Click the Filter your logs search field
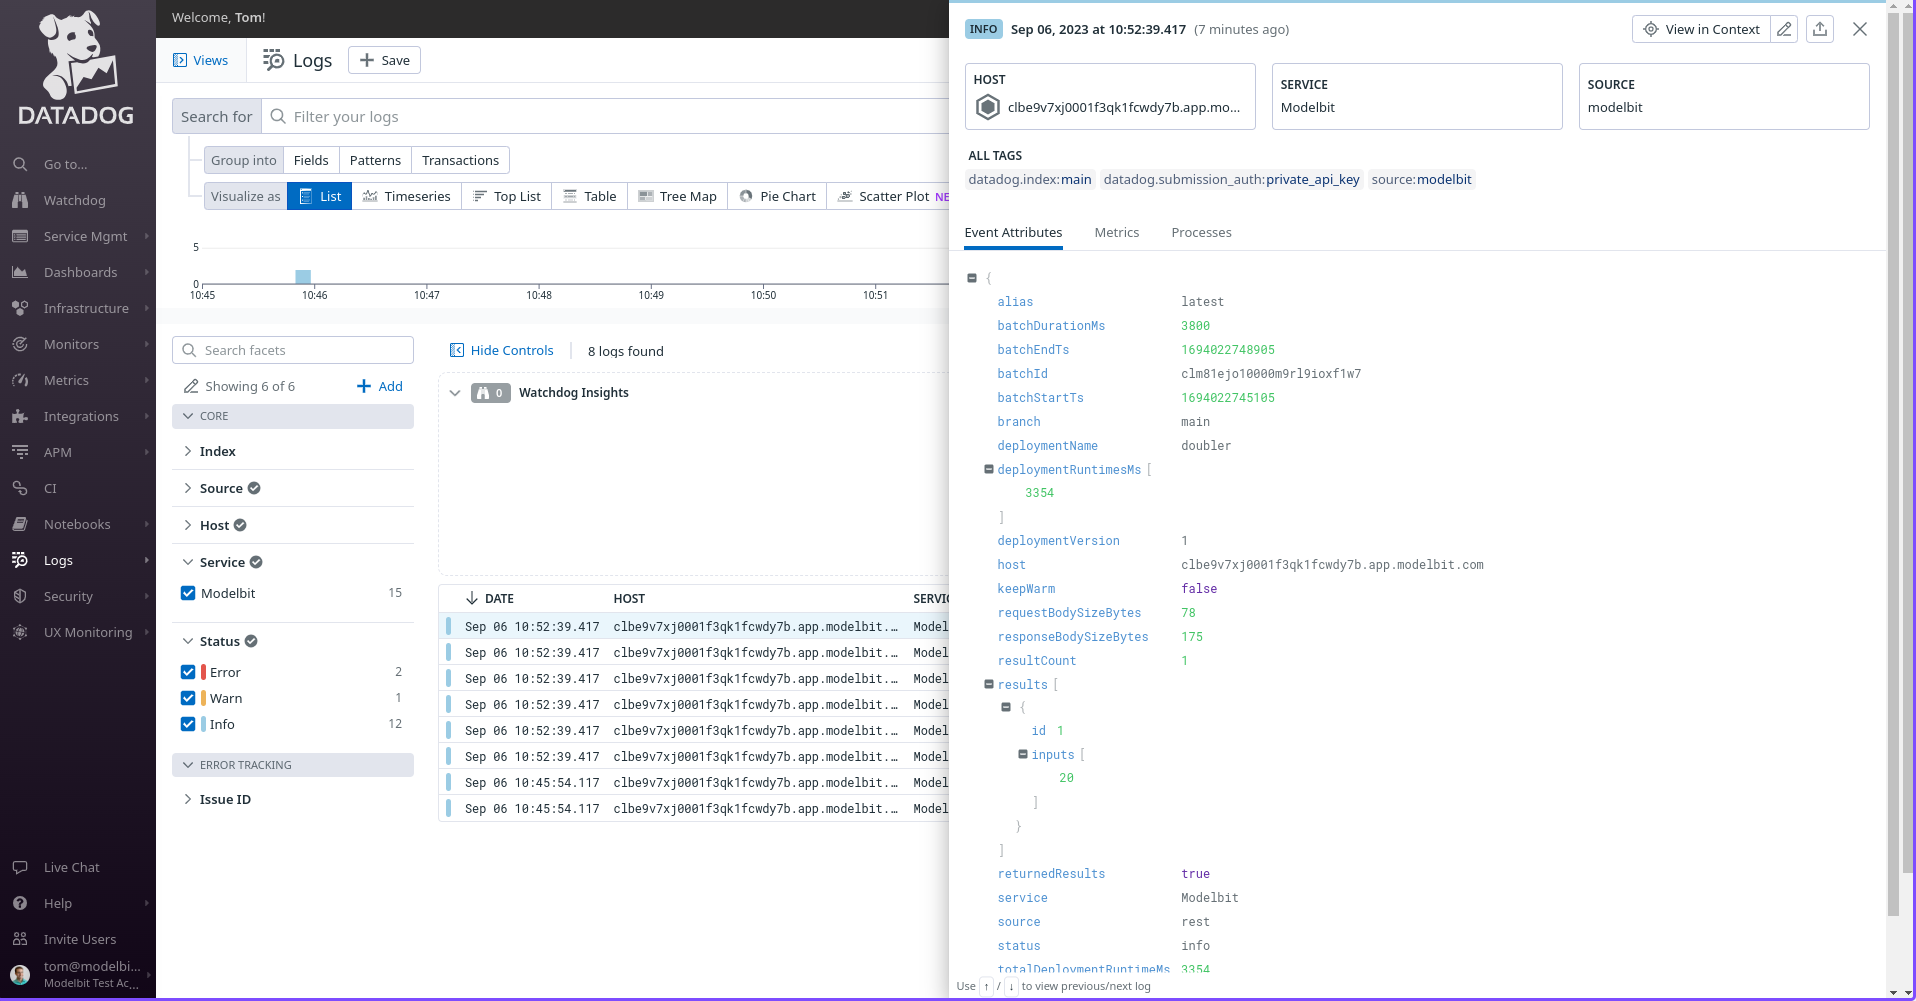The image size is (1916, 1001). pos(605,116)
